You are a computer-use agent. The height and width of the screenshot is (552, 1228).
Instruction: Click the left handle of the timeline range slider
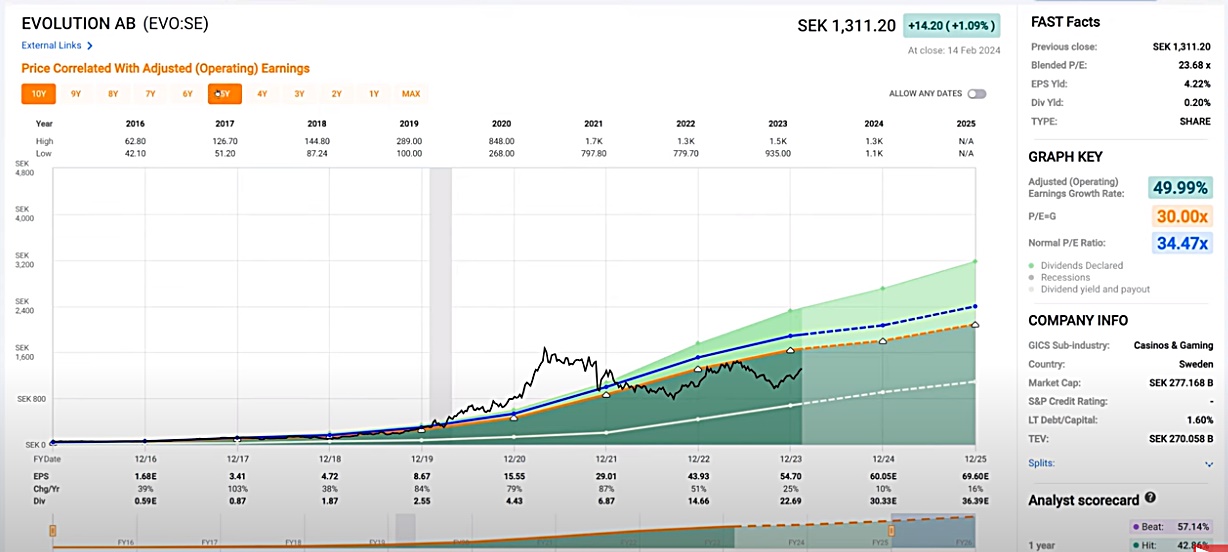coord(52,530)
